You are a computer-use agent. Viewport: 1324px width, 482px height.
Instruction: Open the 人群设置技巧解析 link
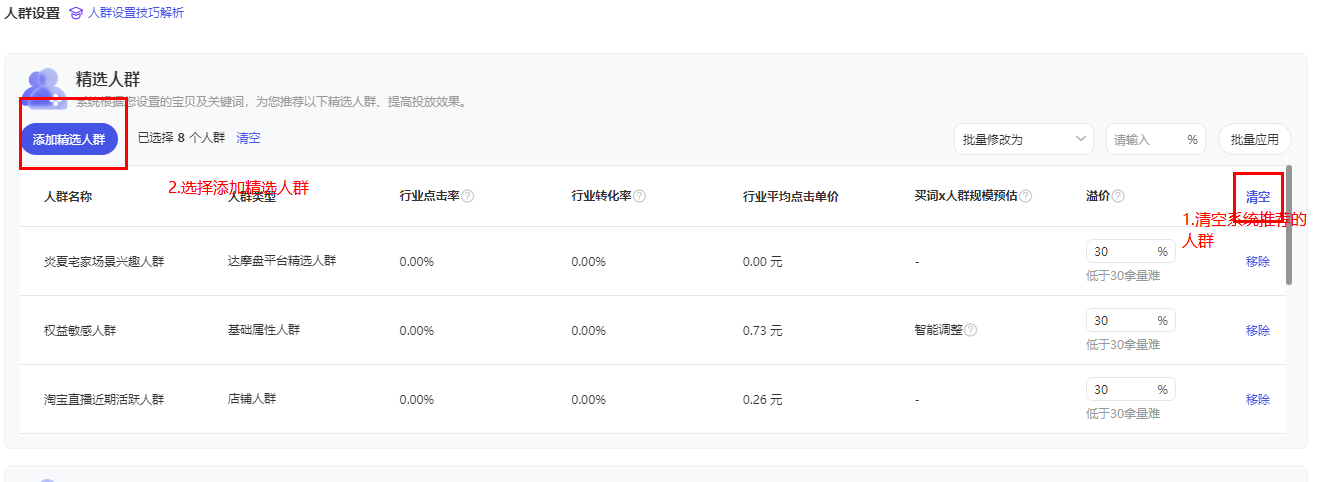tap(136, 13)
